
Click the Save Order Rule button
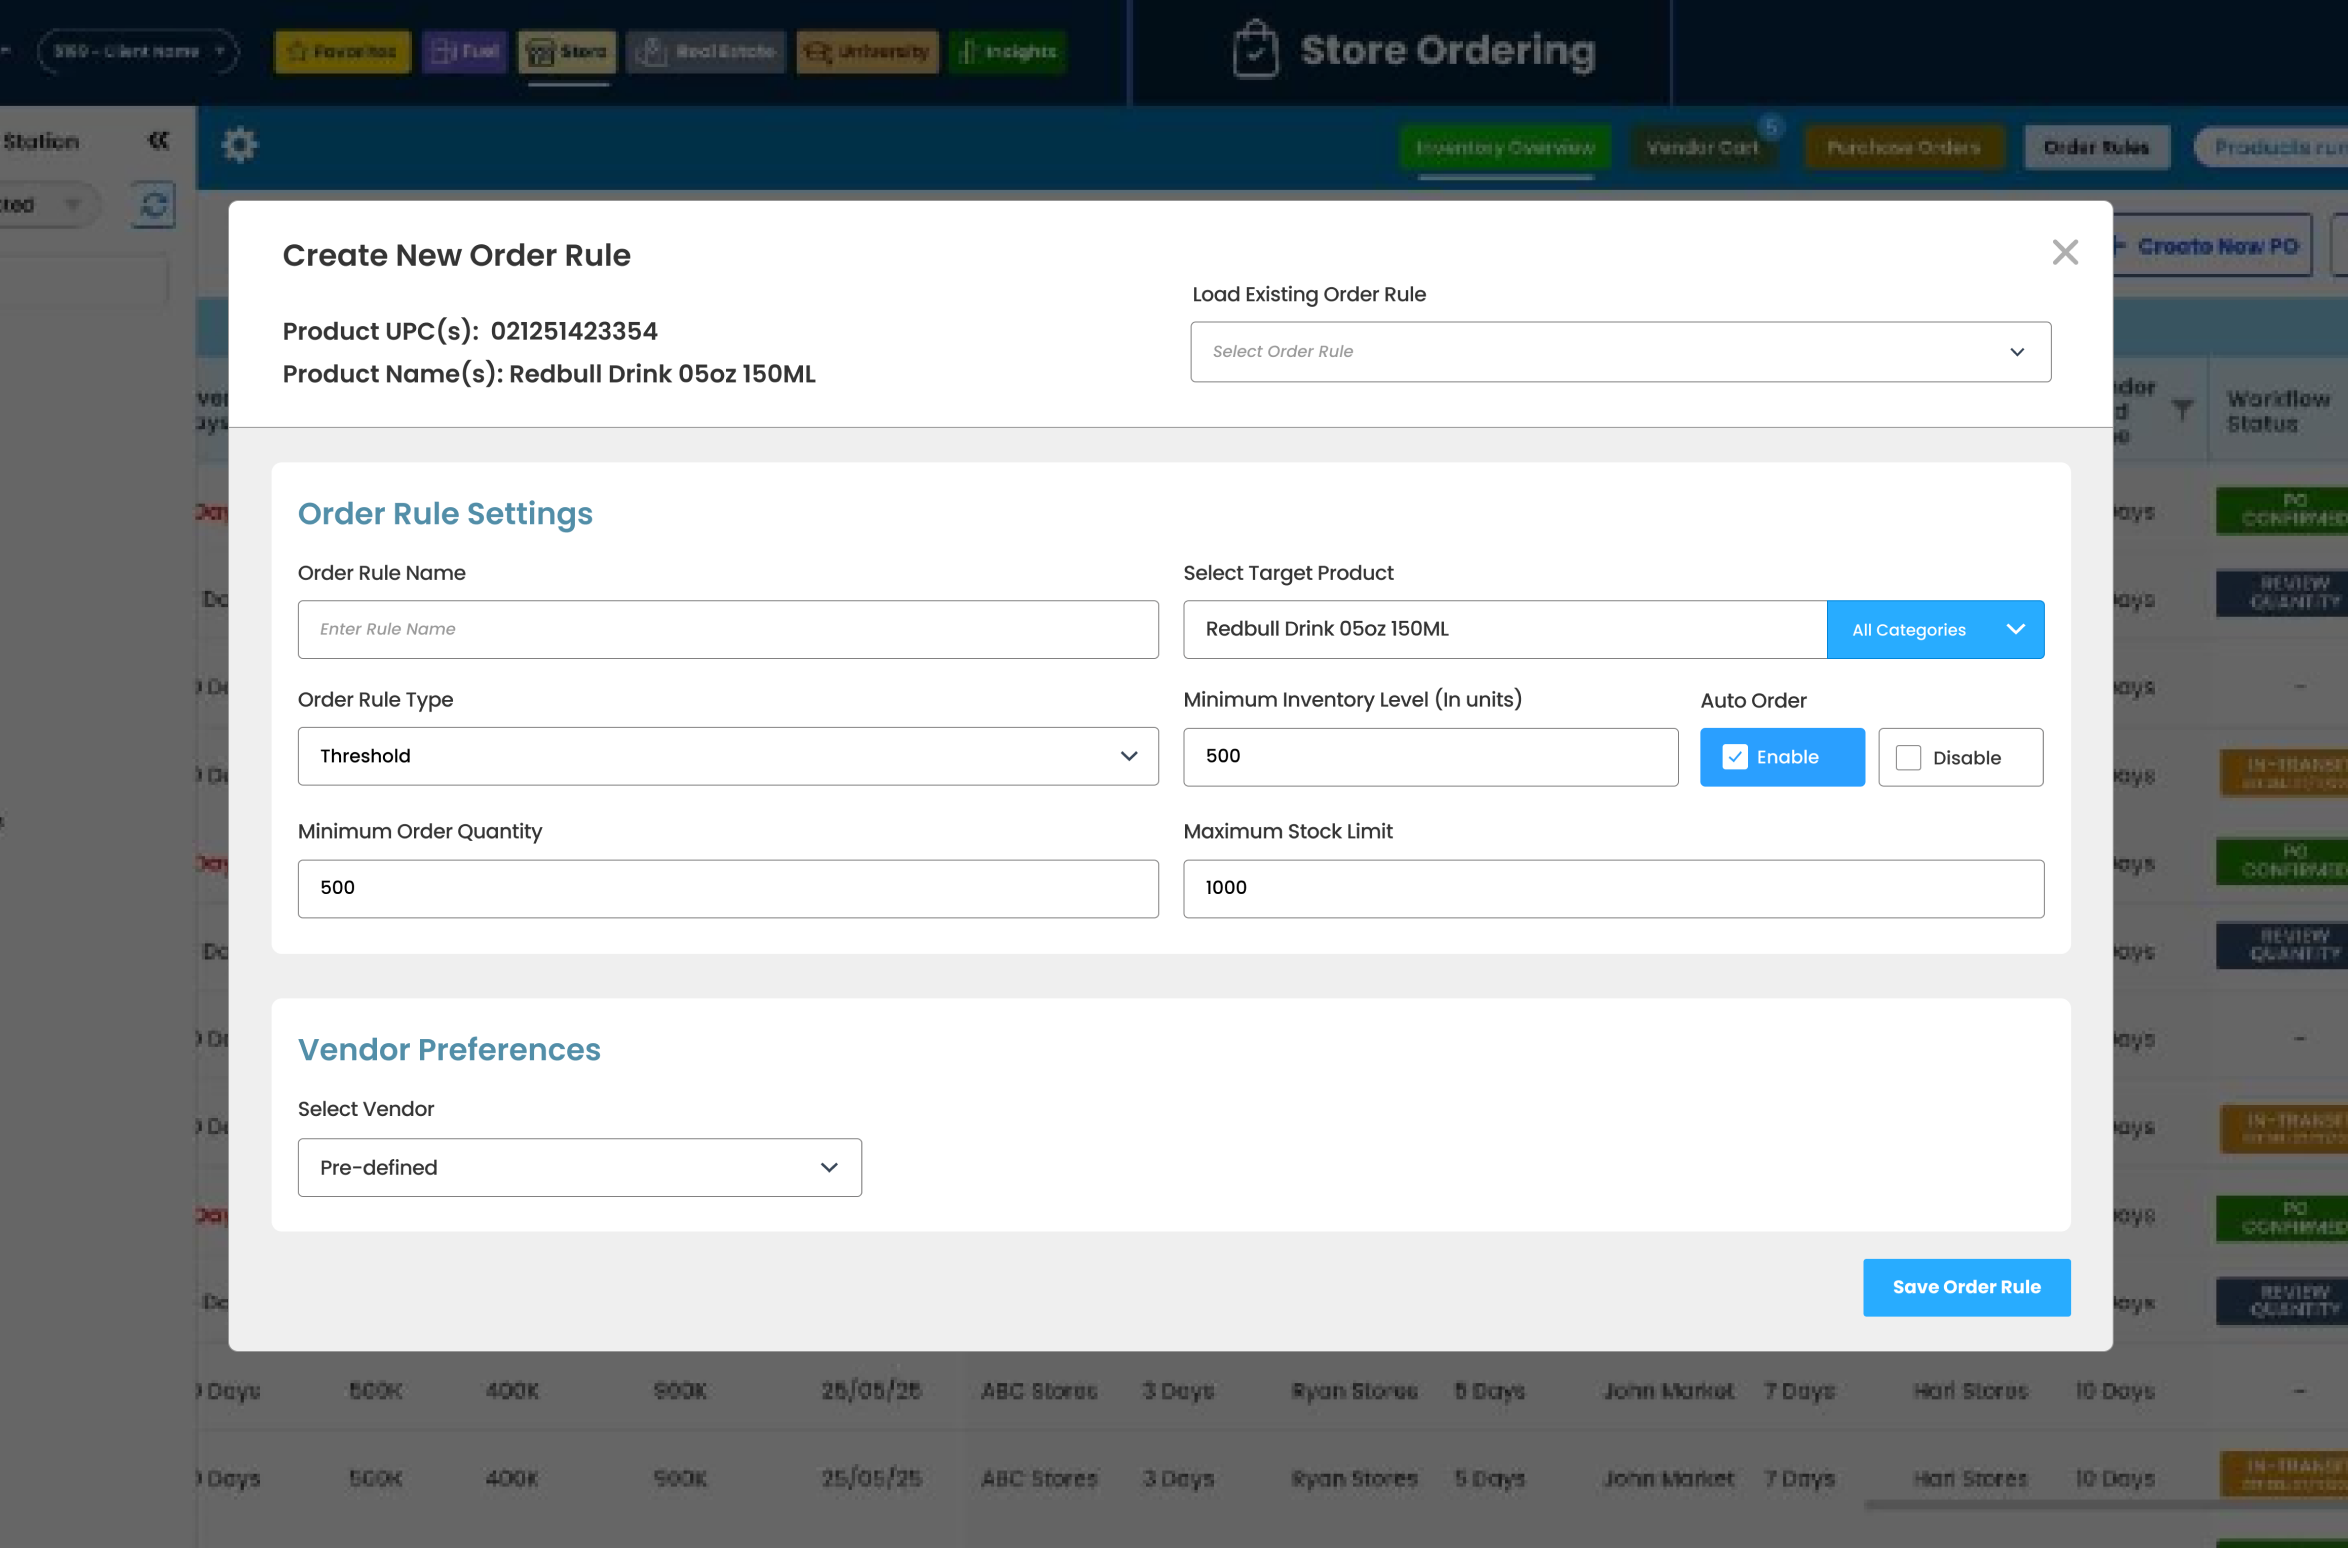(x=1966, y=1287)
